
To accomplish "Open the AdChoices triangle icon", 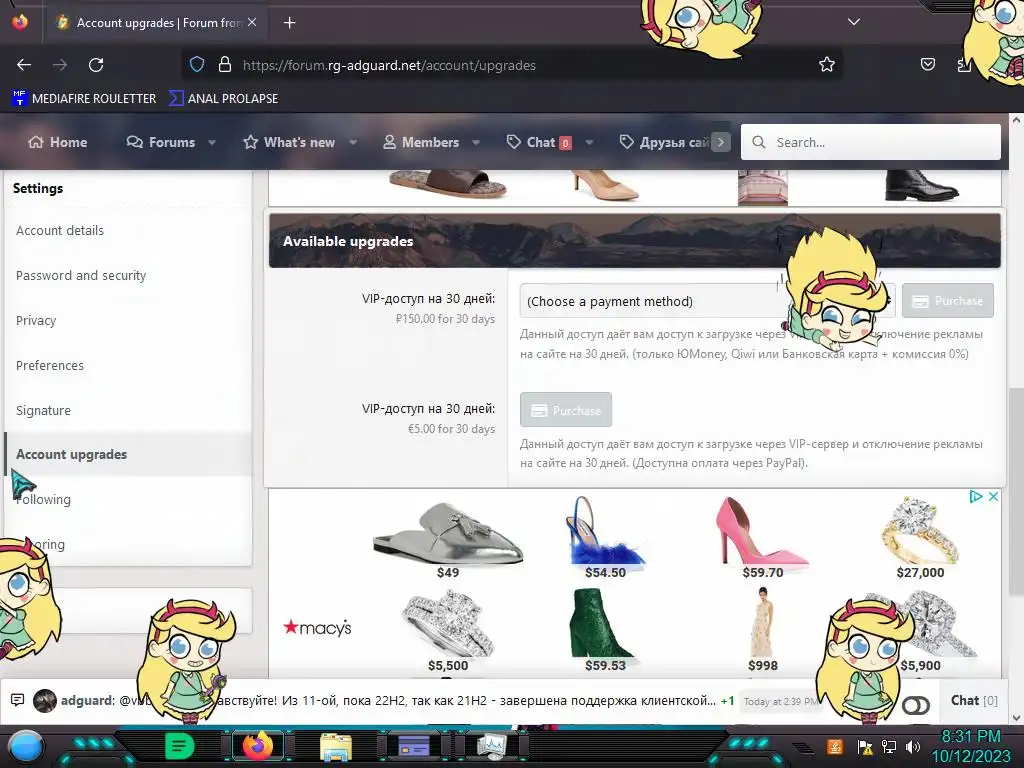I will [976, 497].
